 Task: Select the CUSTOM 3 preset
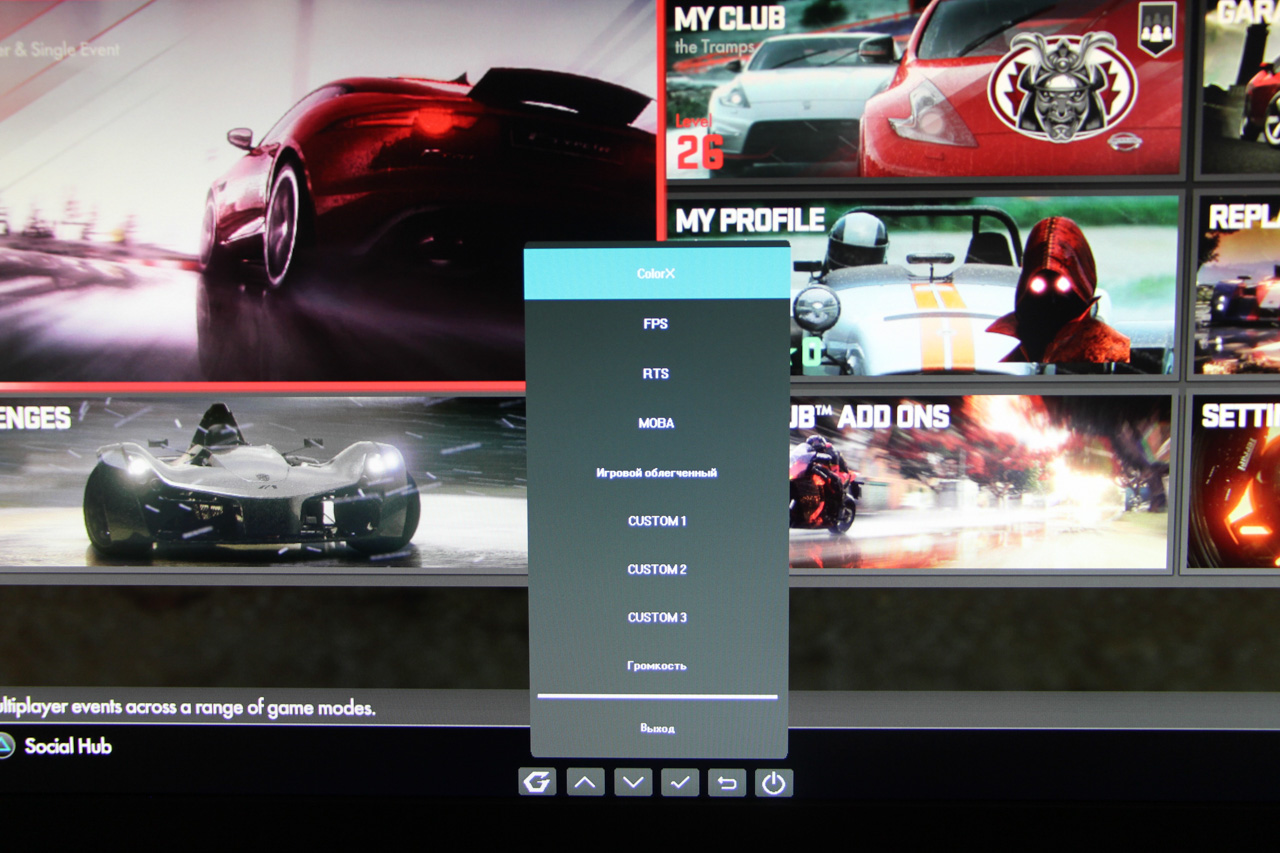[657, 617]
